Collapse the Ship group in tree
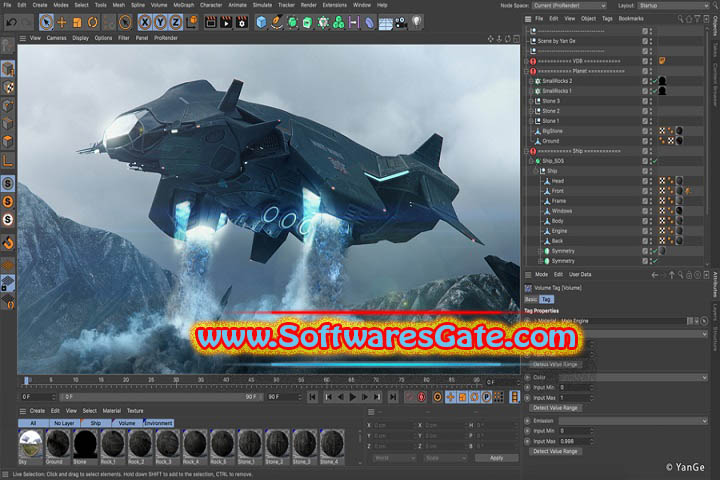The width and height of the screenshot is (720, 480). click(535, 171)
